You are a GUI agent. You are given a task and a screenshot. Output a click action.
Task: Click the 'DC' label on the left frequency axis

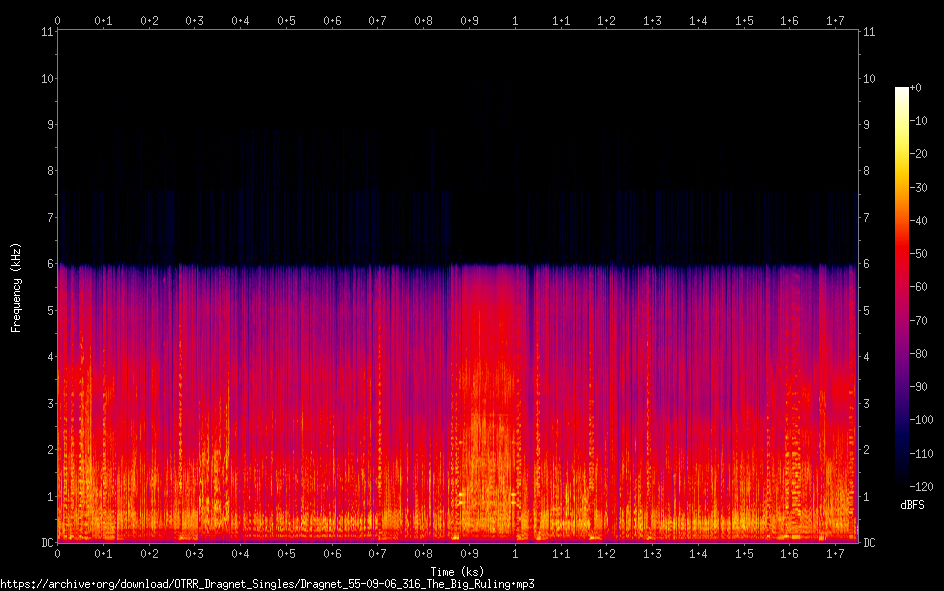(45, 543)
